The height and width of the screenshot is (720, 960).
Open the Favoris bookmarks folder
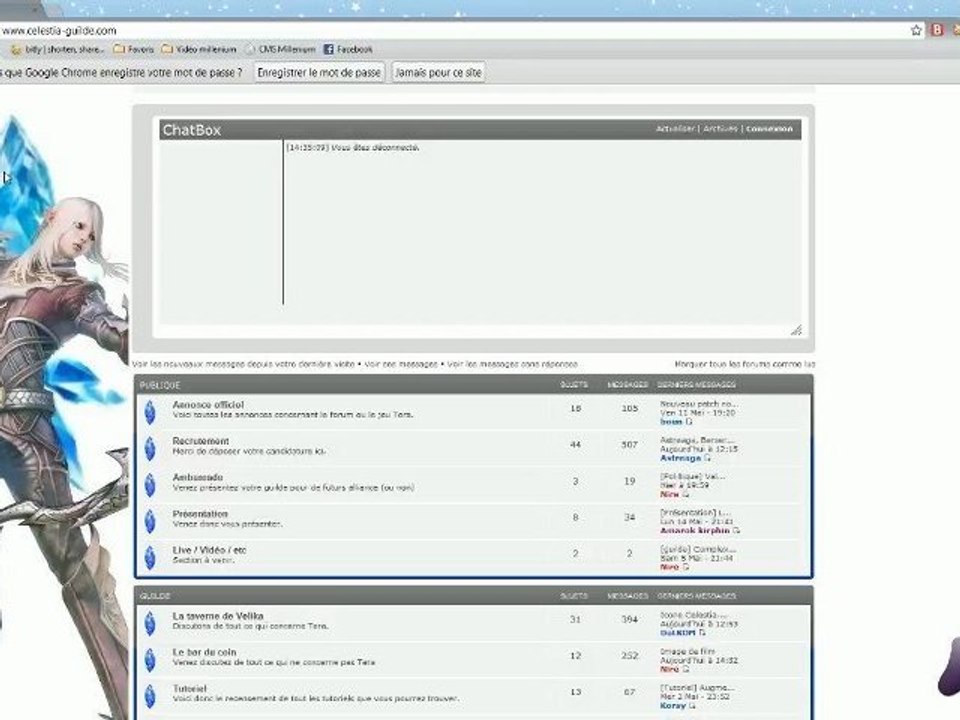[x=133, y=49]
